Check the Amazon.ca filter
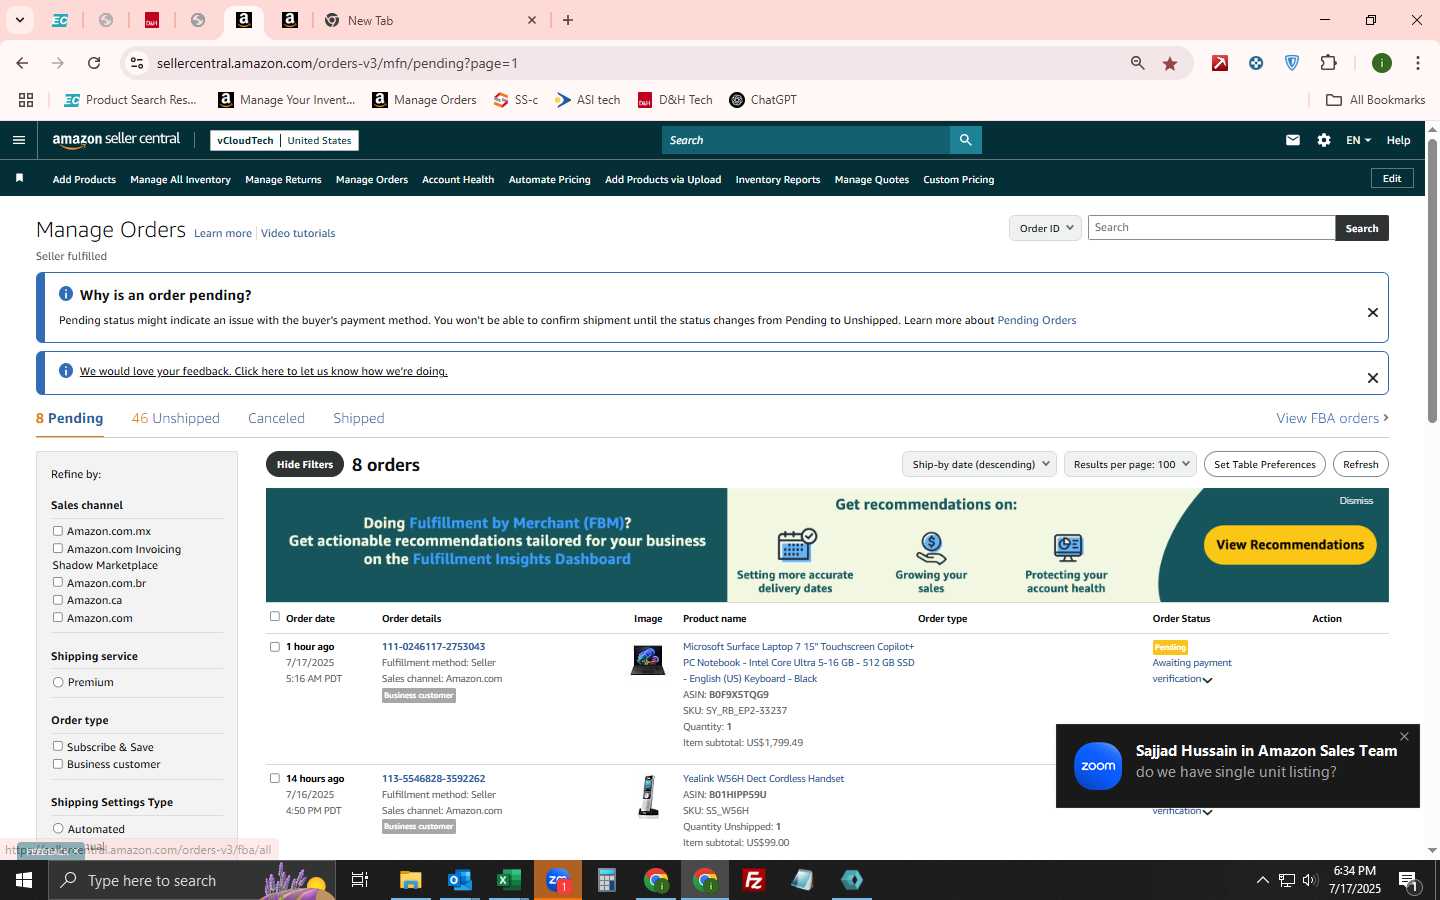 coord(58,600)
